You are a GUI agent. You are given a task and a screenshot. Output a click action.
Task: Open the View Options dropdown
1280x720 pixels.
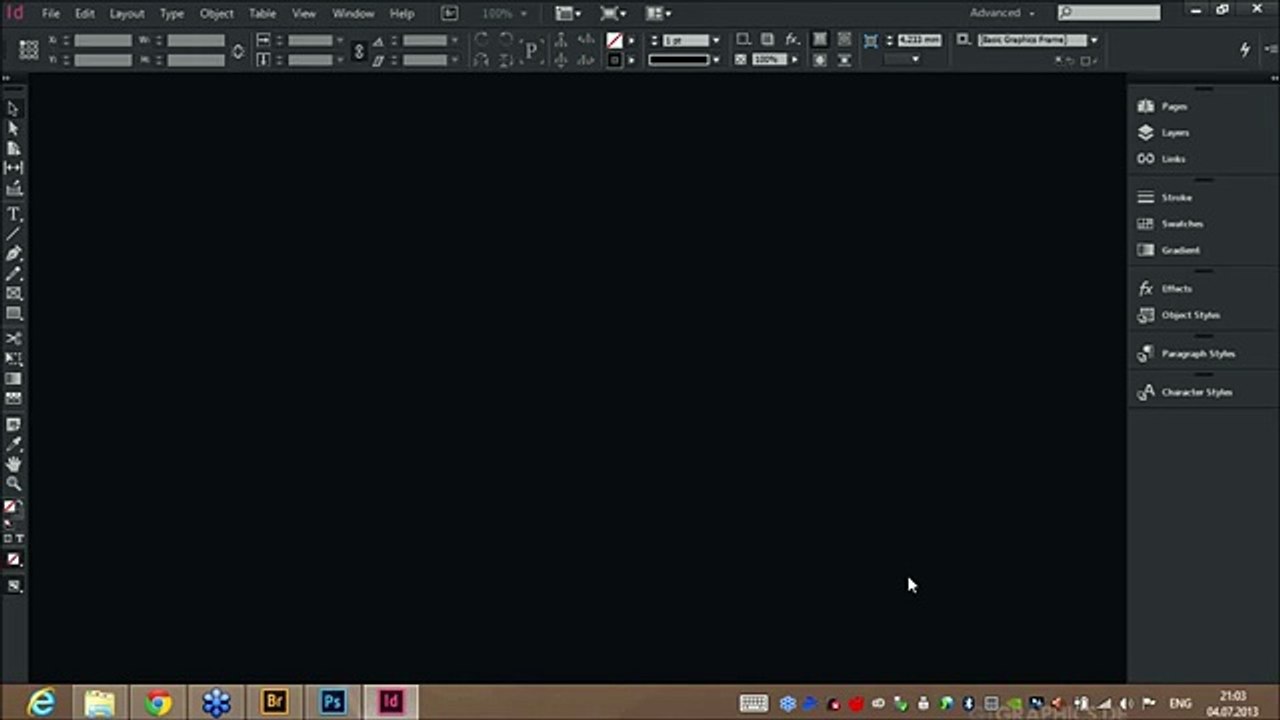point(568,14)
